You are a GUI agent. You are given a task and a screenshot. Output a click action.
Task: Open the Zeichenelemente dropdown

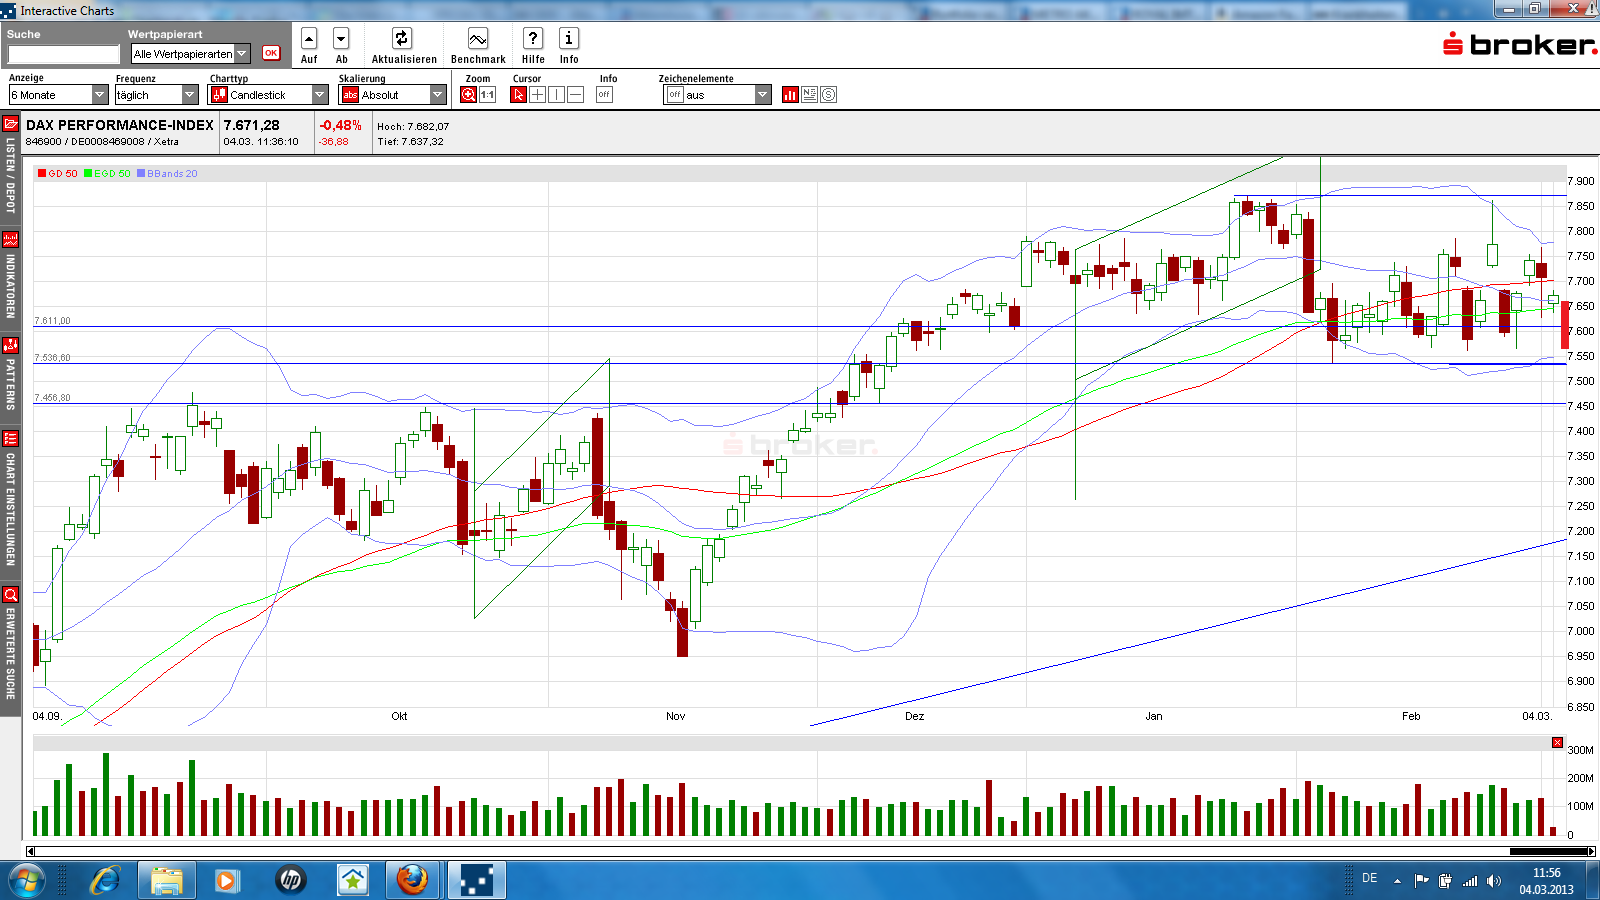coord(718,95)
